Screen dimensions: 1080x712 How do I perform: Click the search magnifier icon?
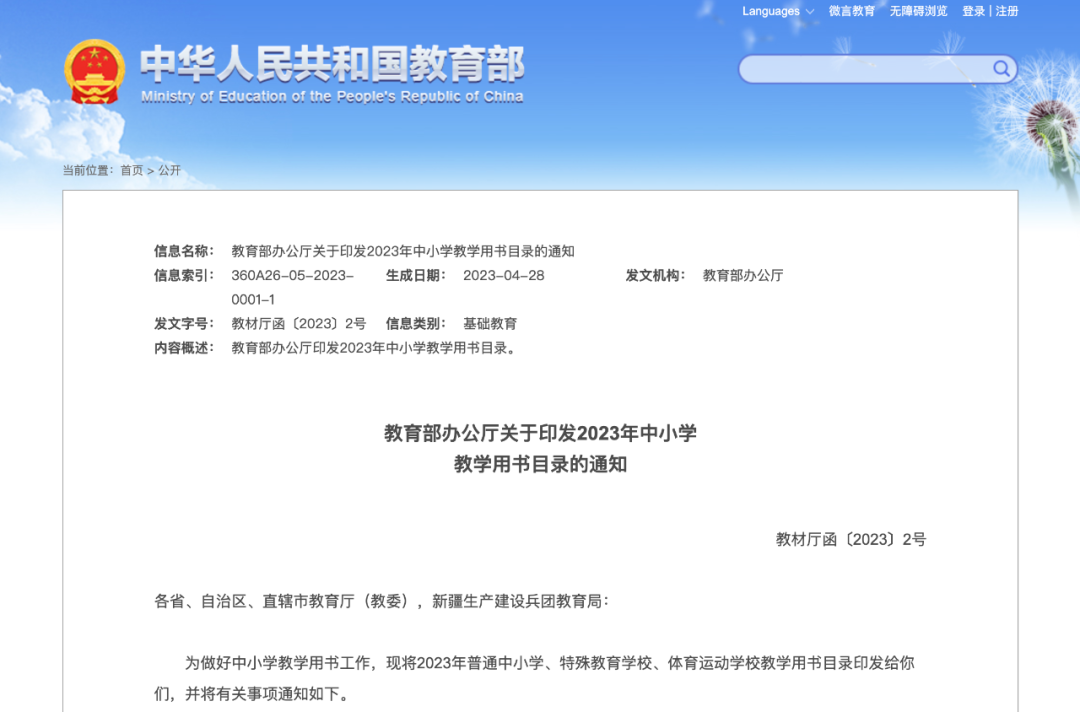(1001, 69)
